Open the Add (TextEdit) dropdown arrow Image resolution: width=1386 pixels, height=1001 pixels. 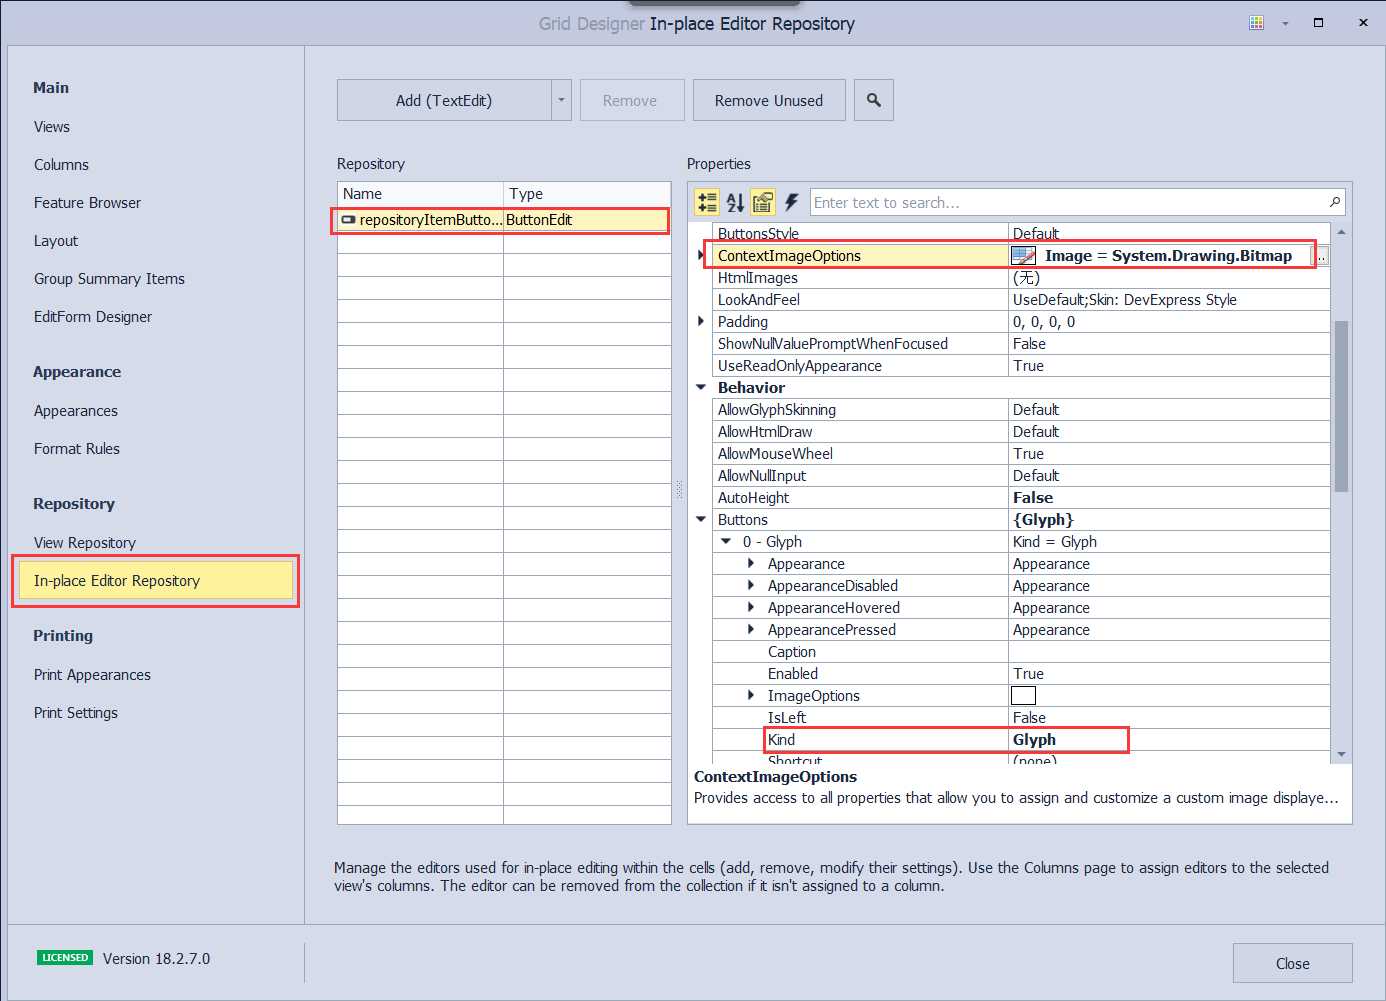click(561, 100)
